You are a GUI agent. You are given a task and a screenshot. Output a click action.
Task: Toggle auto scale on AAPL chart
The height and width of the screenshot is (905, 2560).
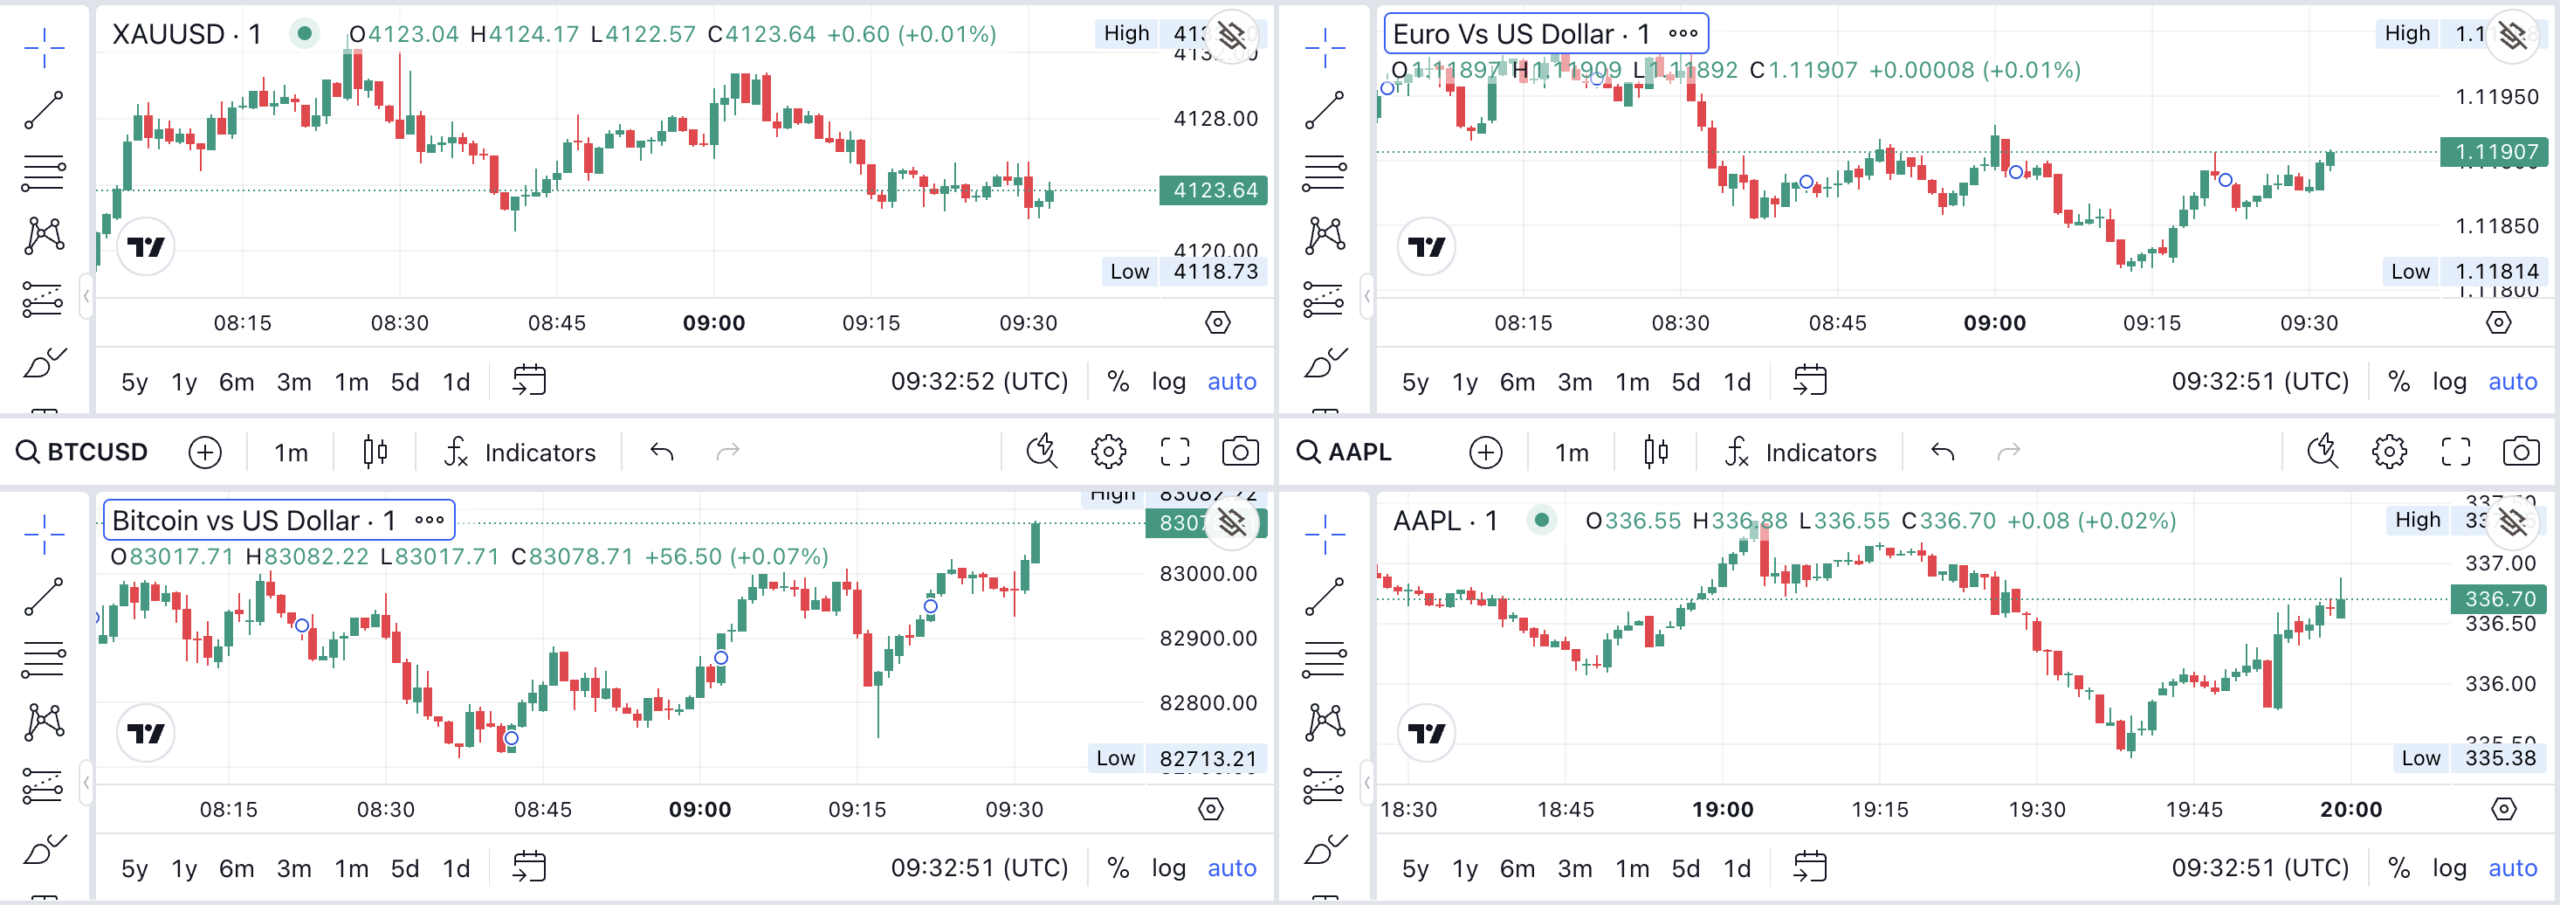click(2513, 868)
